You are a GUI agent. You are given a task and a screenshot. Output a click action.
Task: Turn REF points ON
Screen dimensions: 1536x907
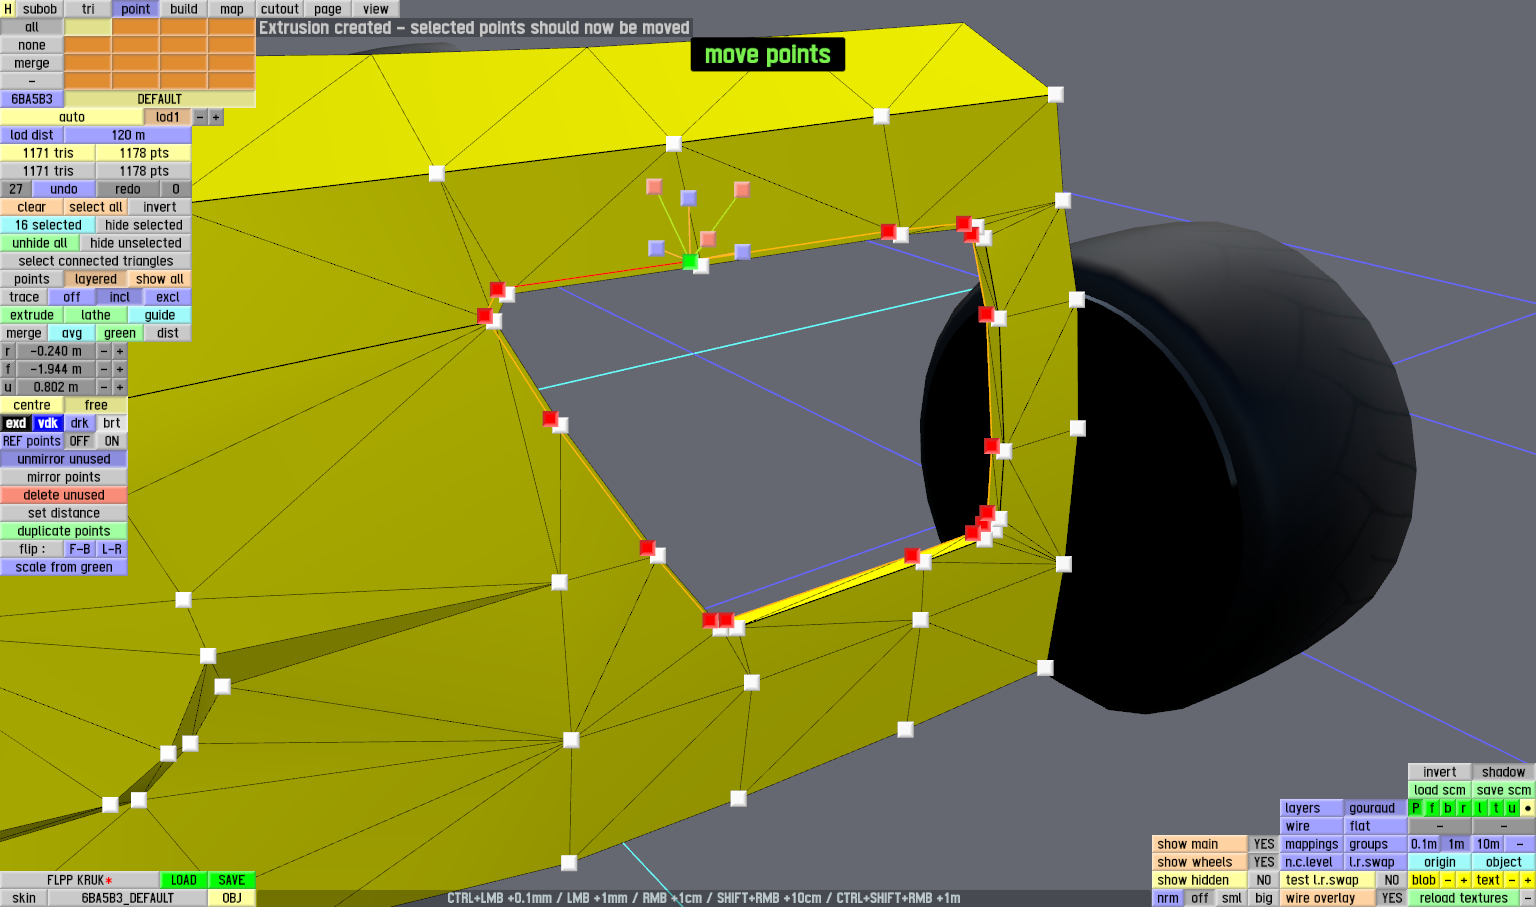tap(112, 441)
